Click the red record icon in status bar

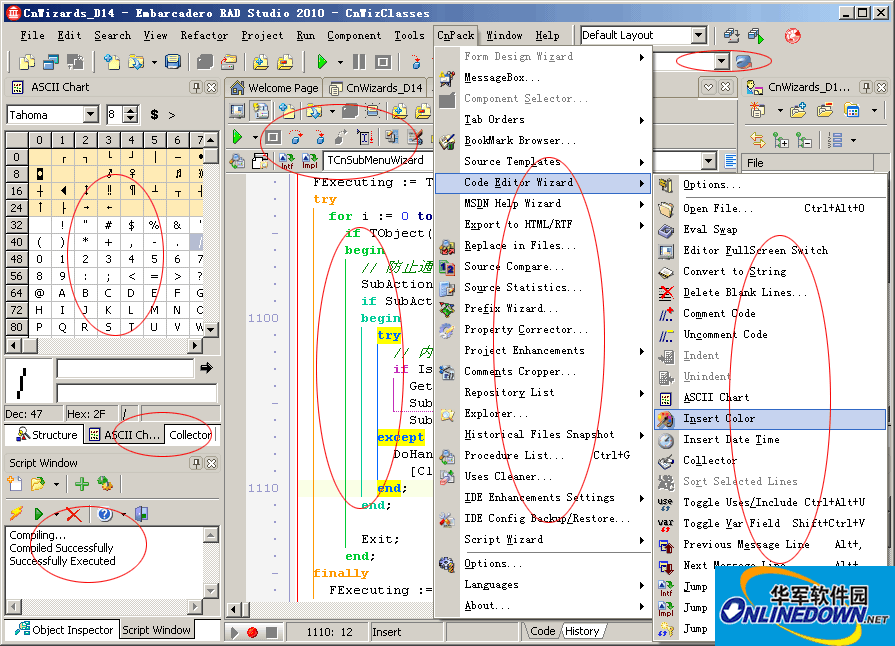tap(252, 632)
